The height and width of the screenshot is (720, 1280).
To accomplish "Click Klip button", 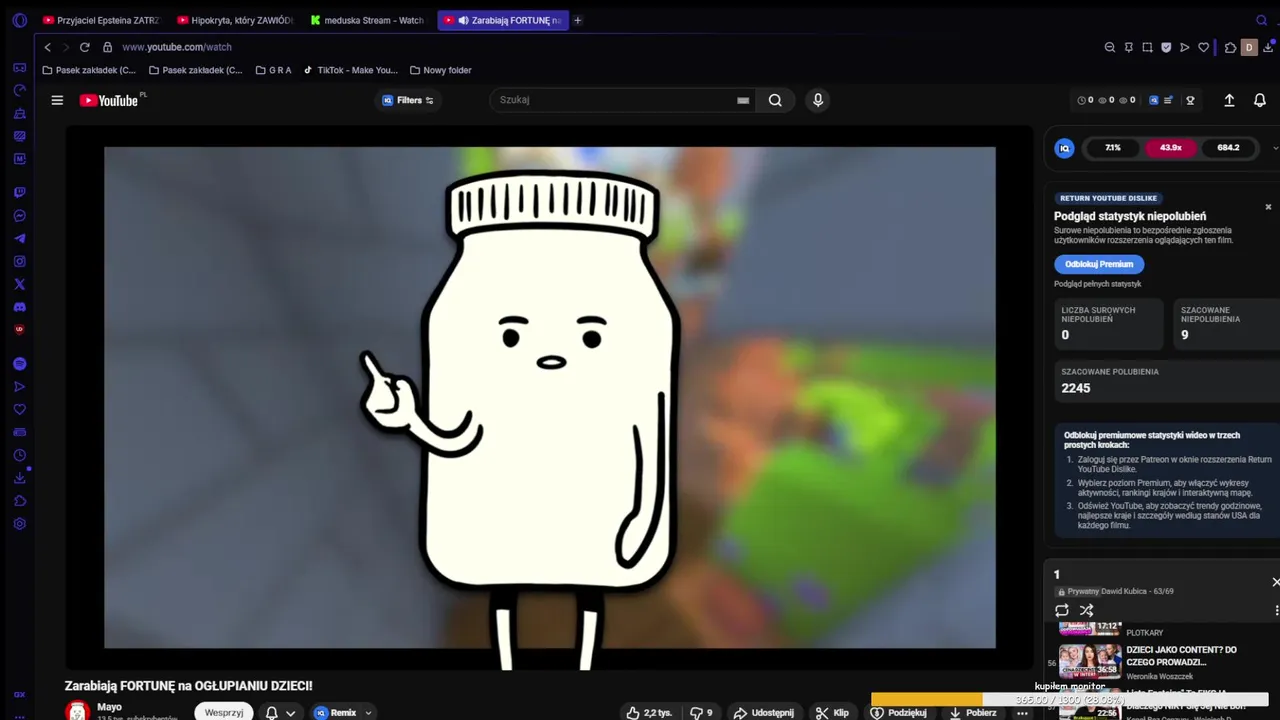I will 832,713.
